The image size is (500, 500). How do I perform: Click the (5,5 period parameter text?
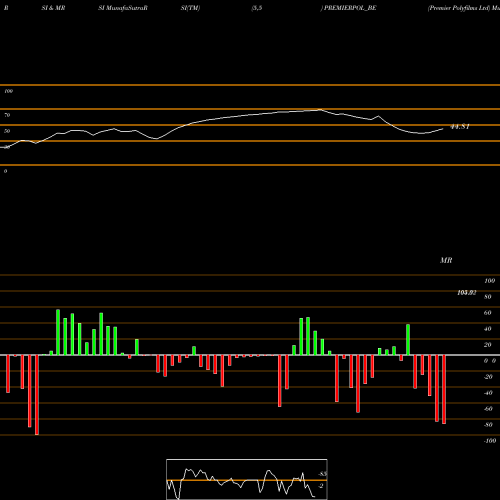point(257,8)
